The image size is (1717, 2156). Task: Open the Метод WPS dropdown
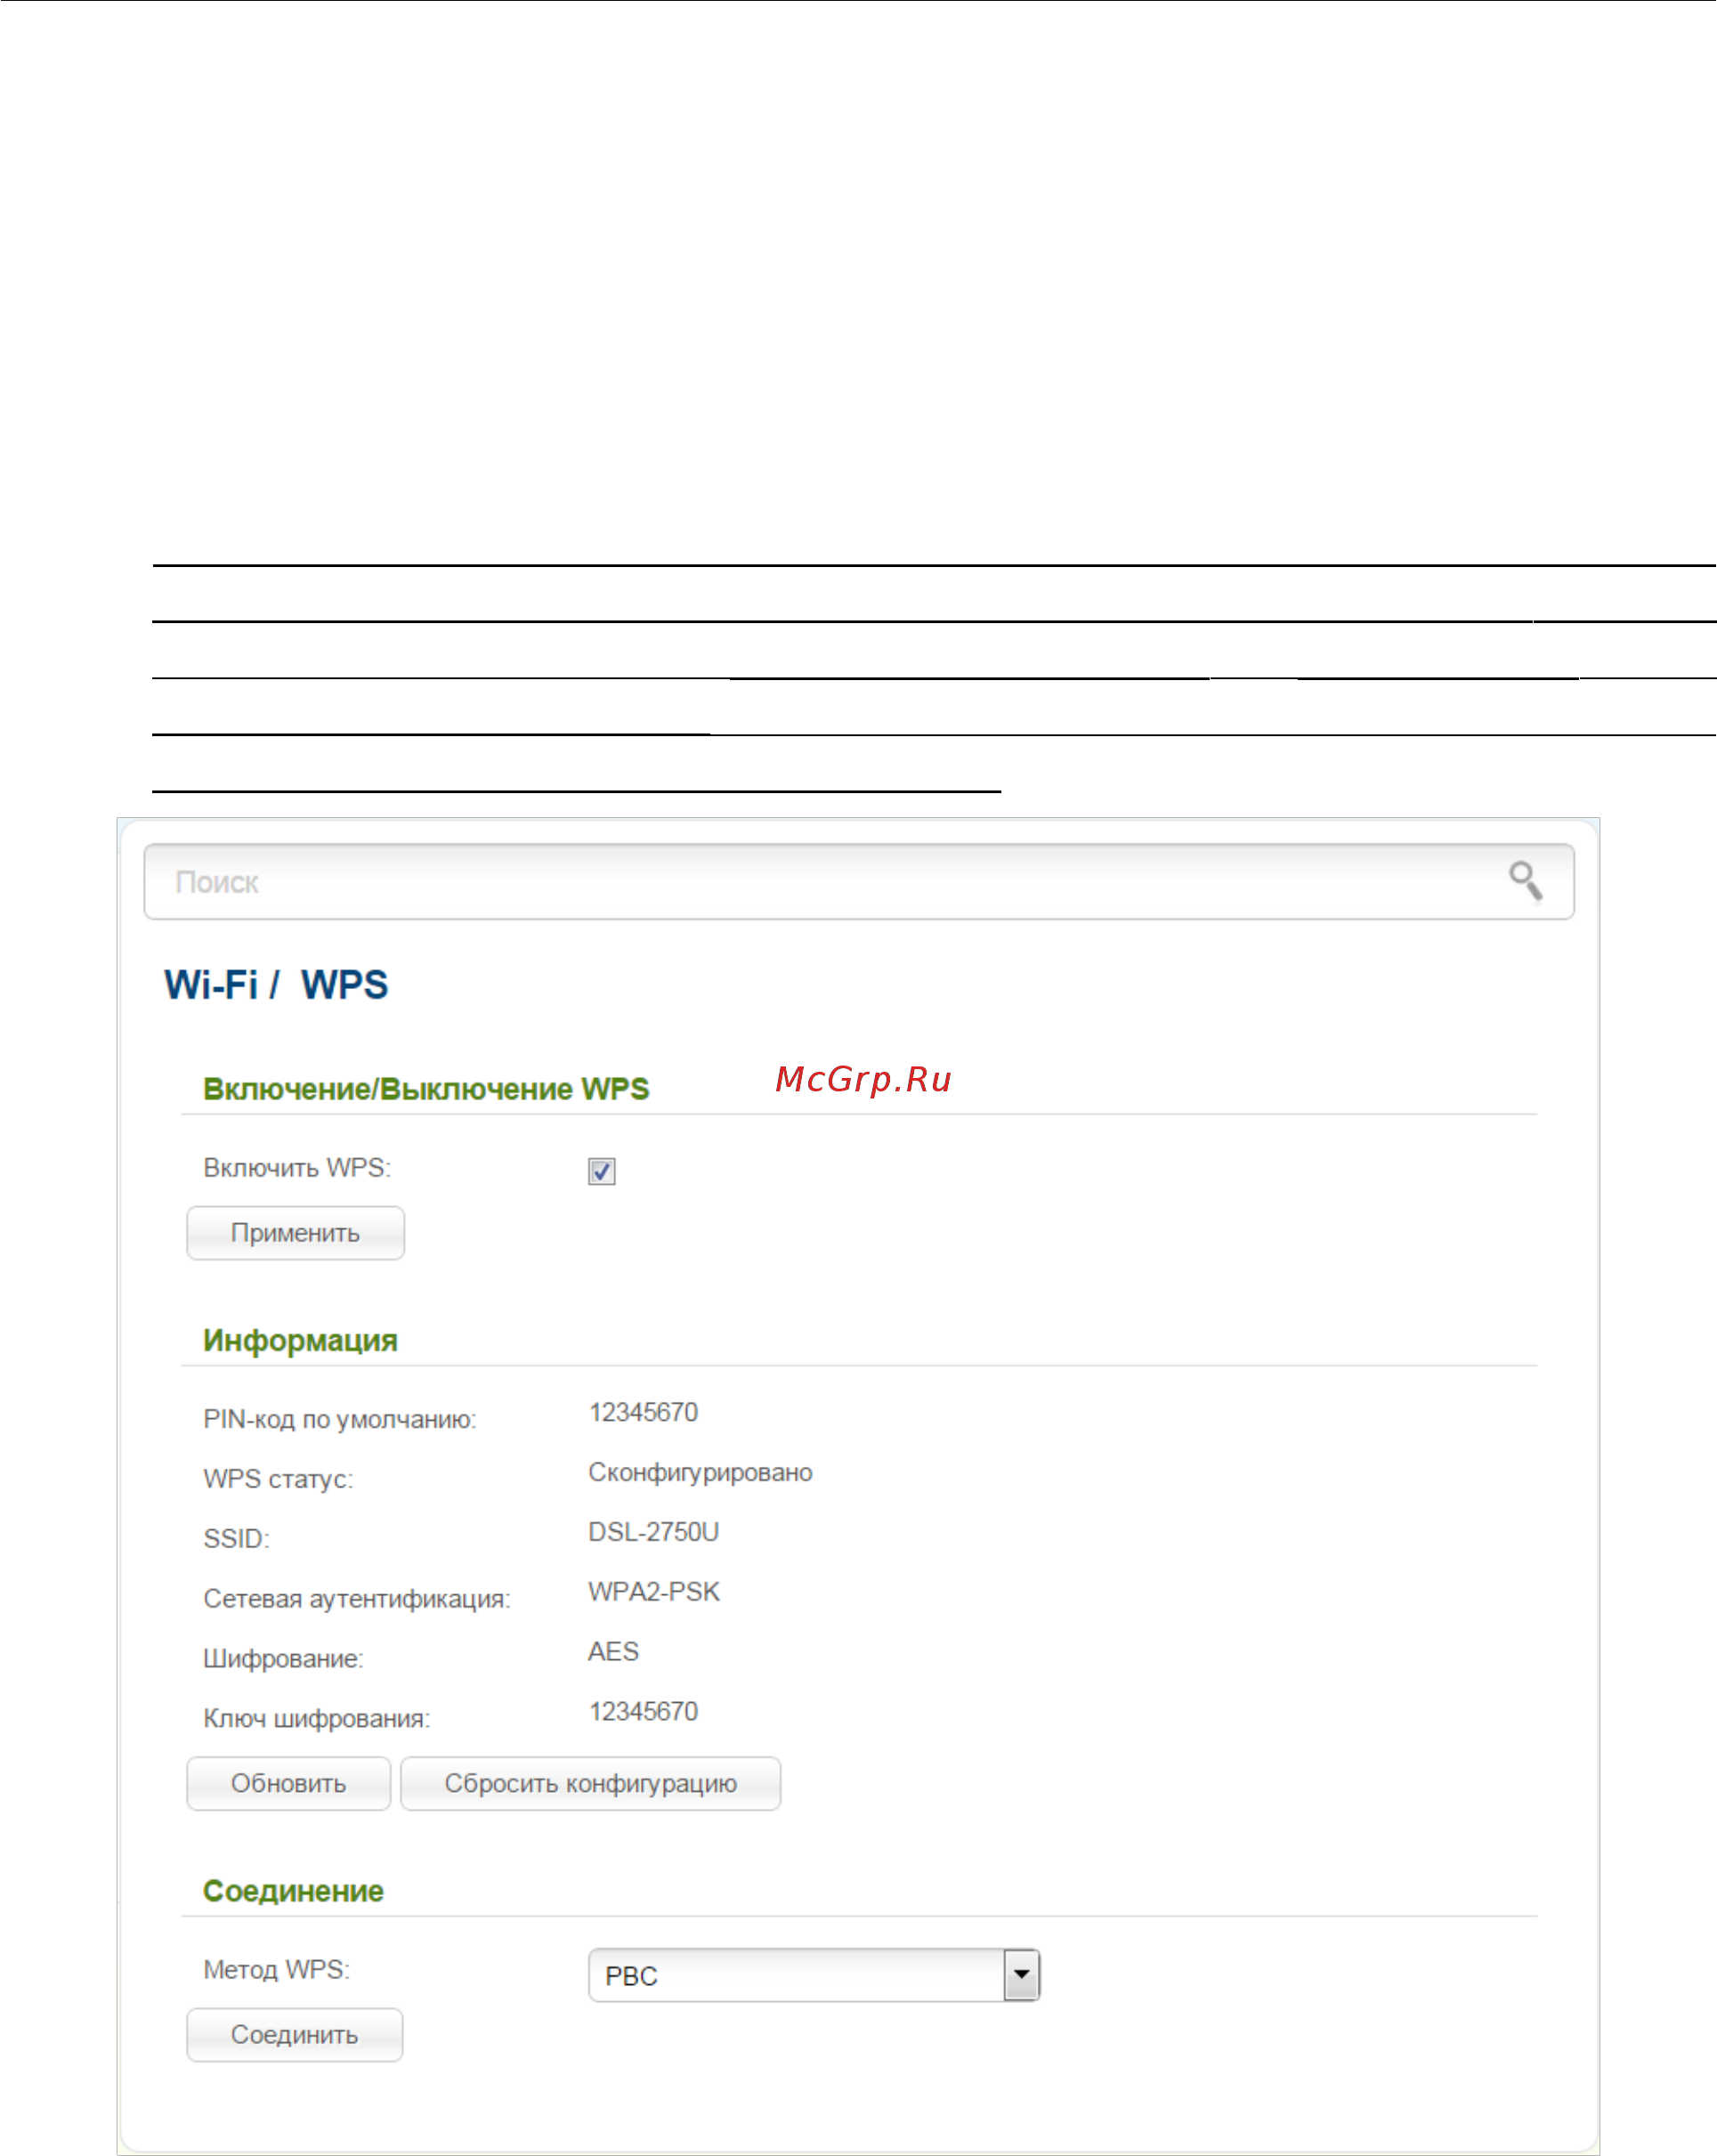[x=814, y=1975]
